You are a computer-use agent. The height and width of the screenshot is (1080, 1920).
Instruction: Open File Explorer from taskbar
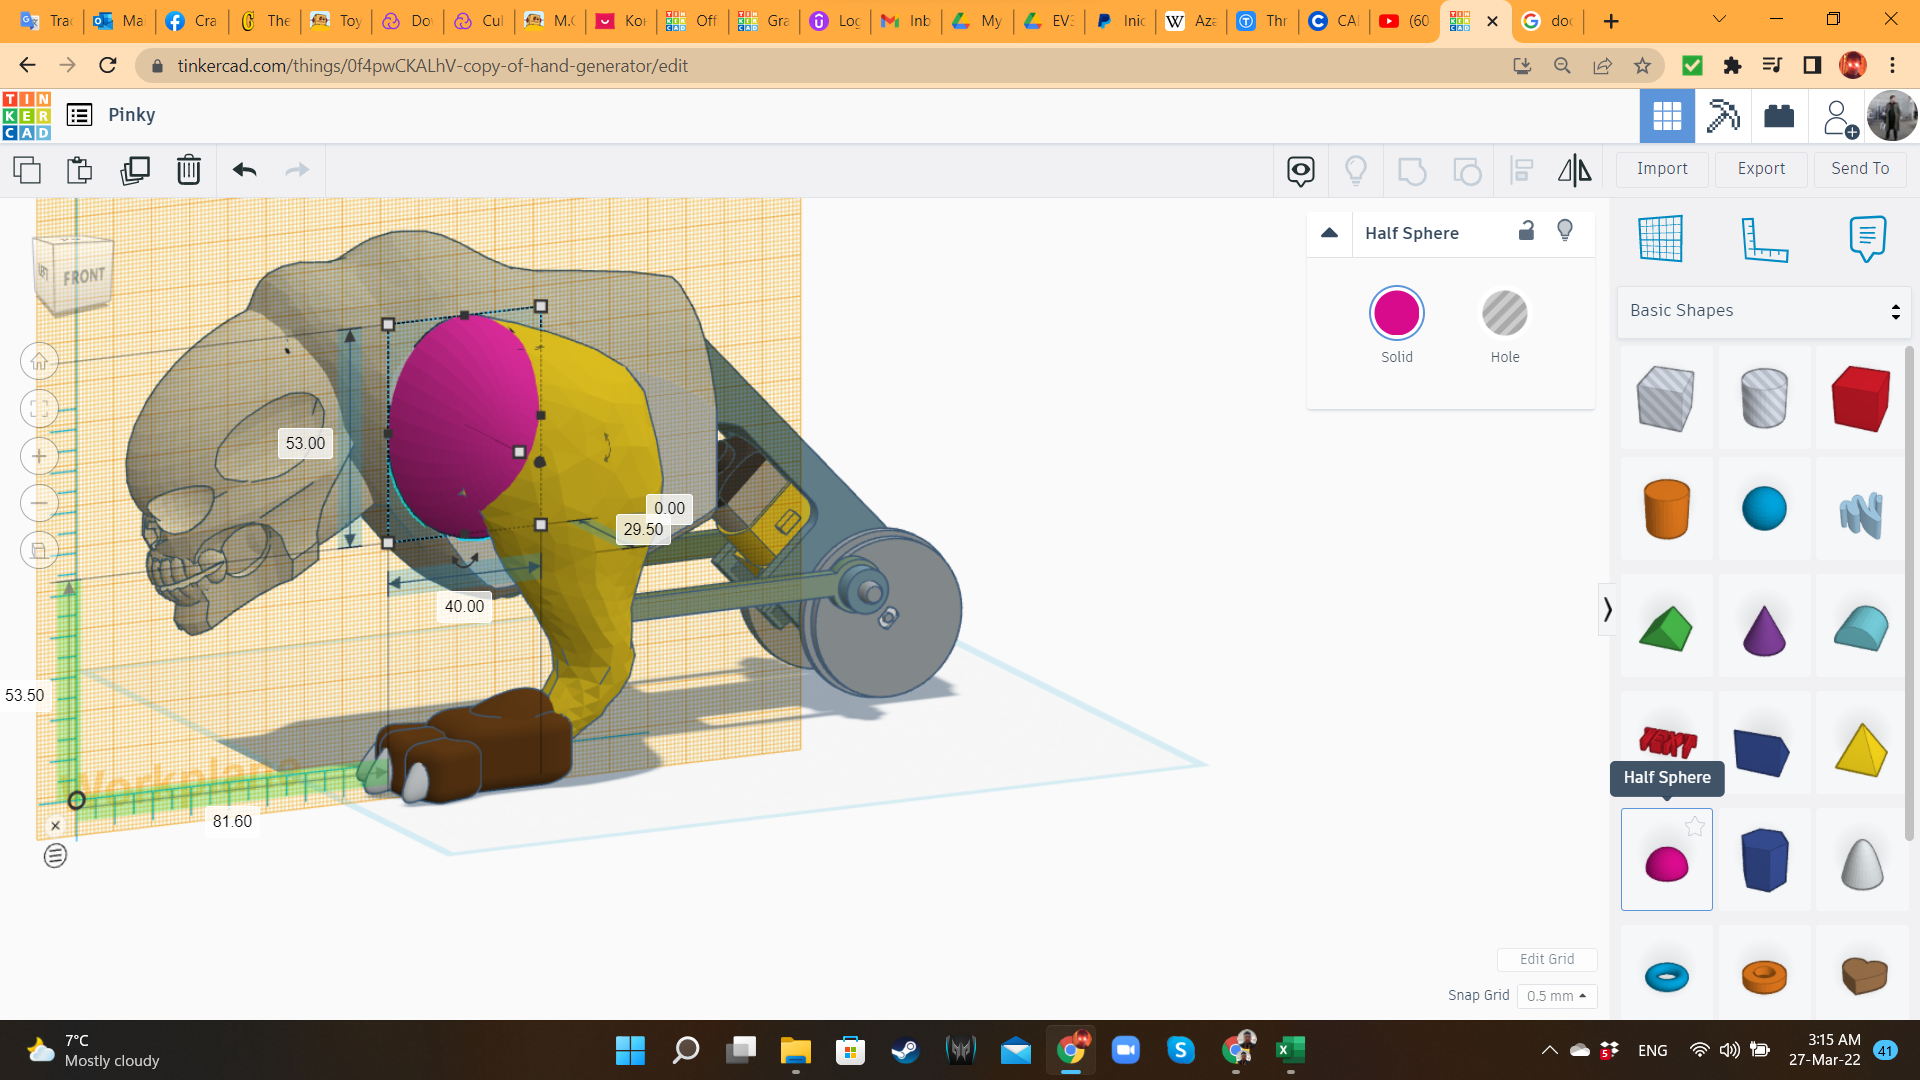[x=795, y=1050]
